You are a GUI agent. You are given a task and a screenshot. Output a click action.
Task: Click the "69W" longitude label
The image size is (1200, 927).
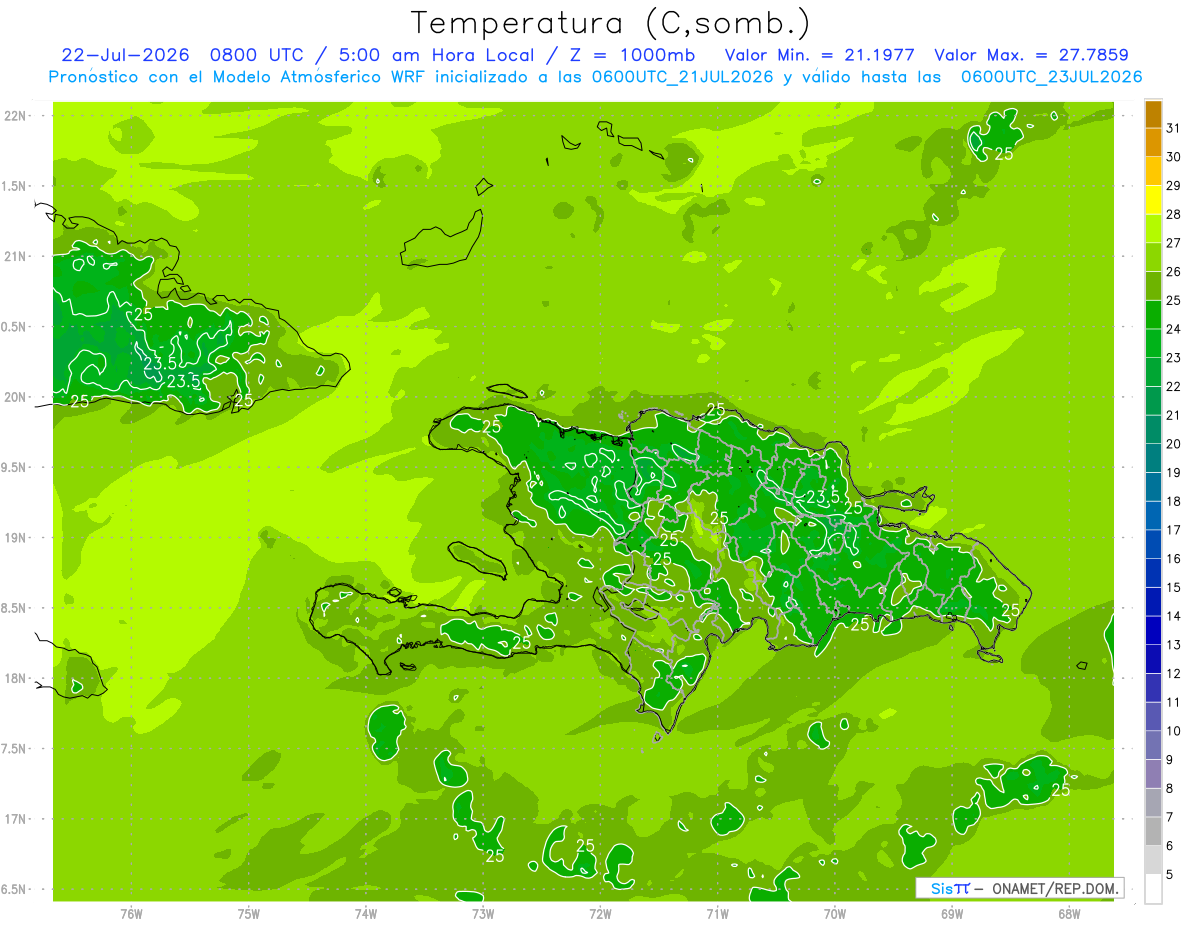pyautogui.click(x=952, y=913)
